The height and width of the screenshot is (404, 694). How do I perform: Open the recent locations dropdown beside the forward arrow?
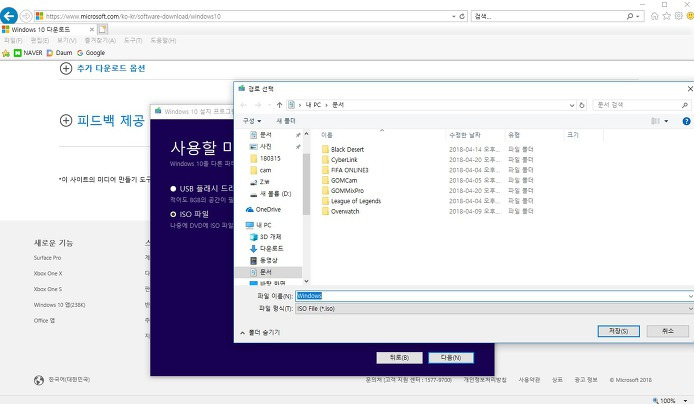pos(269,105)
